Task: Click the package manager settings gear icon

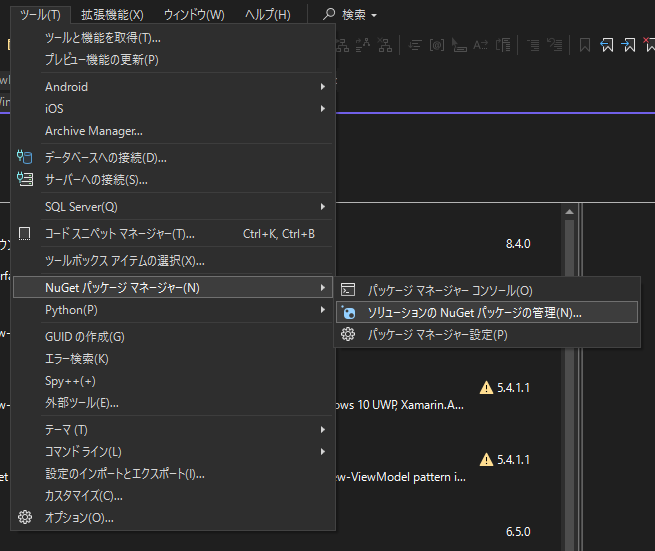Action: (x=348, y=334)
